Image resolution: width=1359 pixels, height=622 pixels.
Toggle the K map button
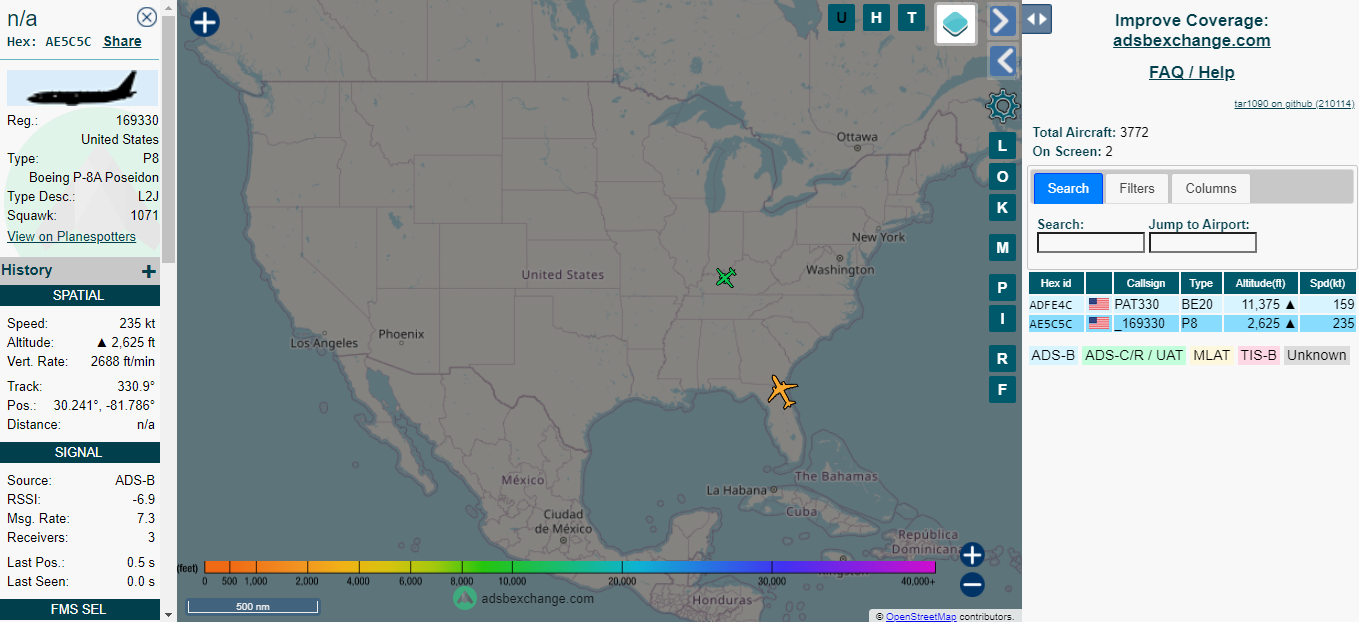[x=1003, y=207]
